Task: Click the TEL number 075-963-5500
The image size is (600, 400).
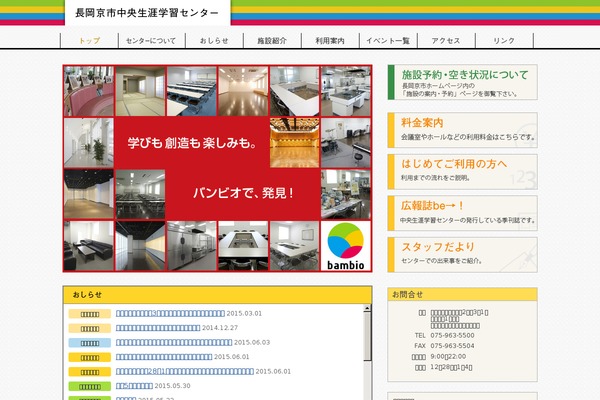Action: 452,335
